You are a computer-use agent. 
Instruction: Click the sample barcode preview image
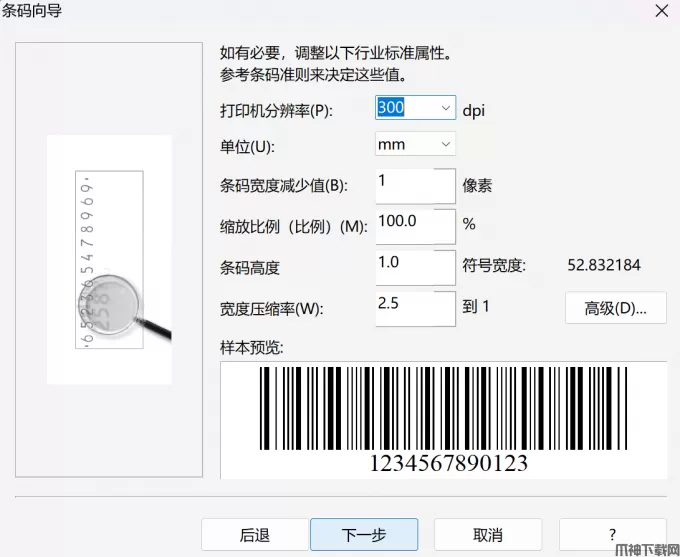tap(443, 420)
